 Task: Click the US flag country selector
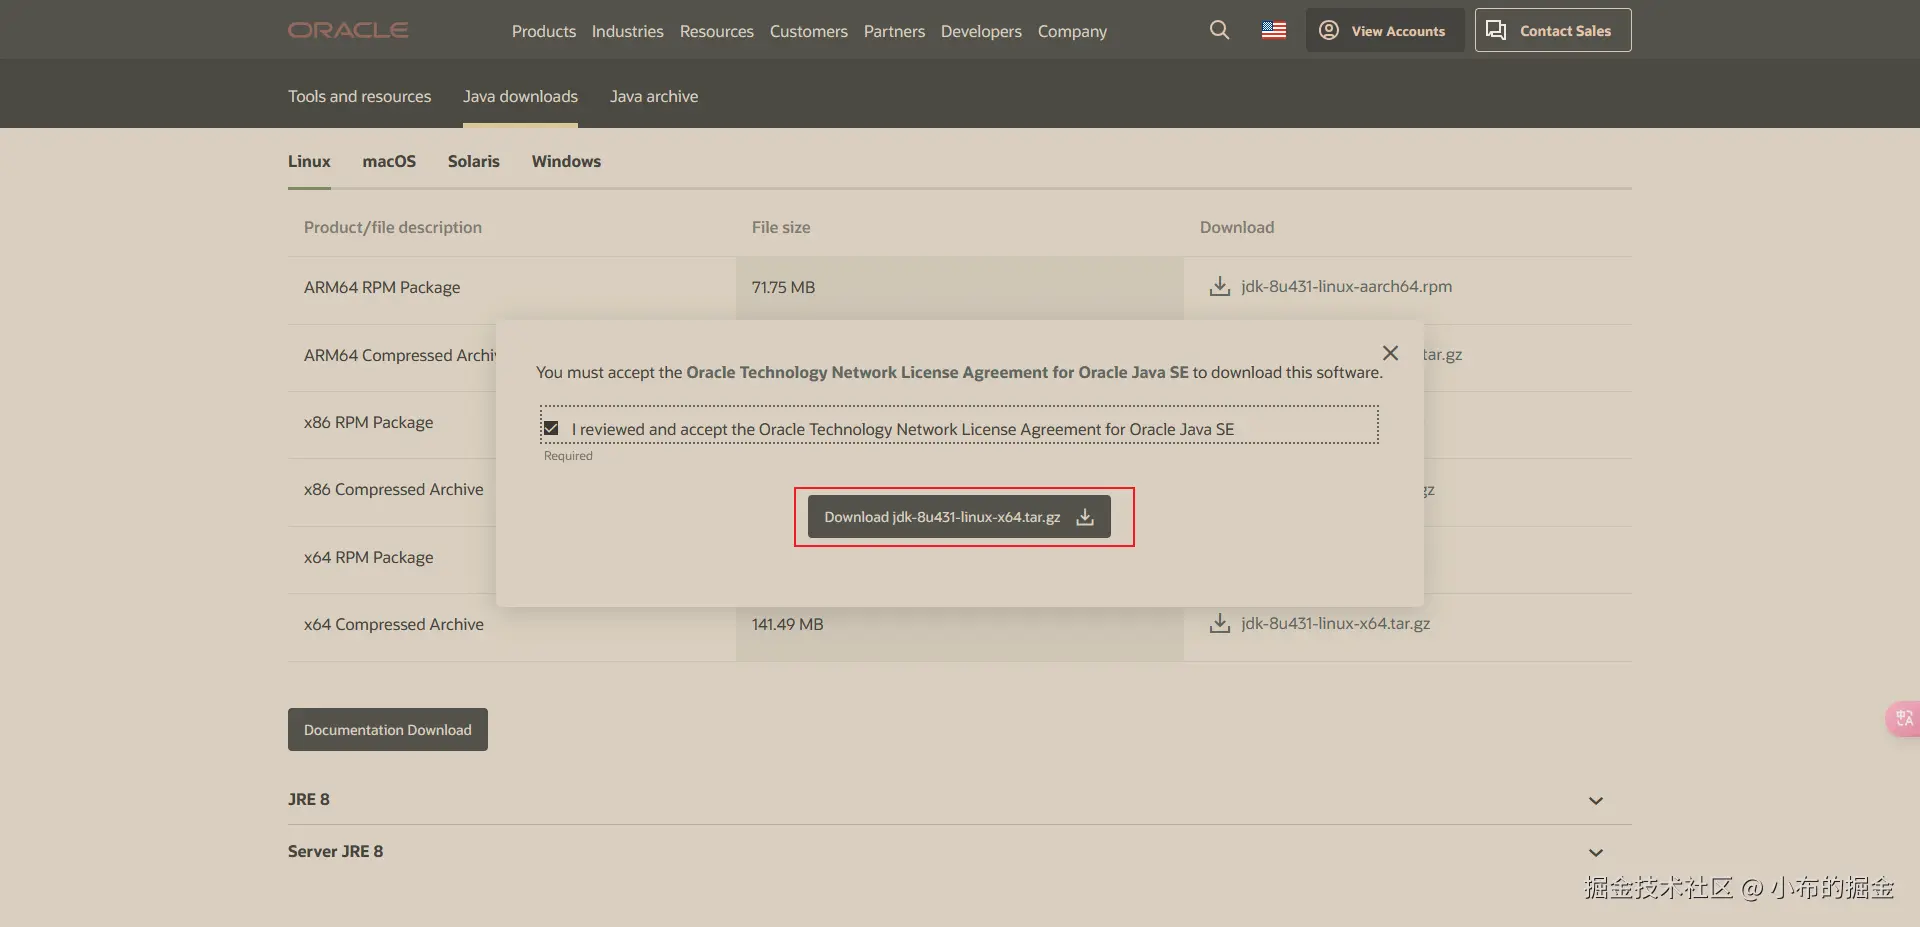[1274, 30]
